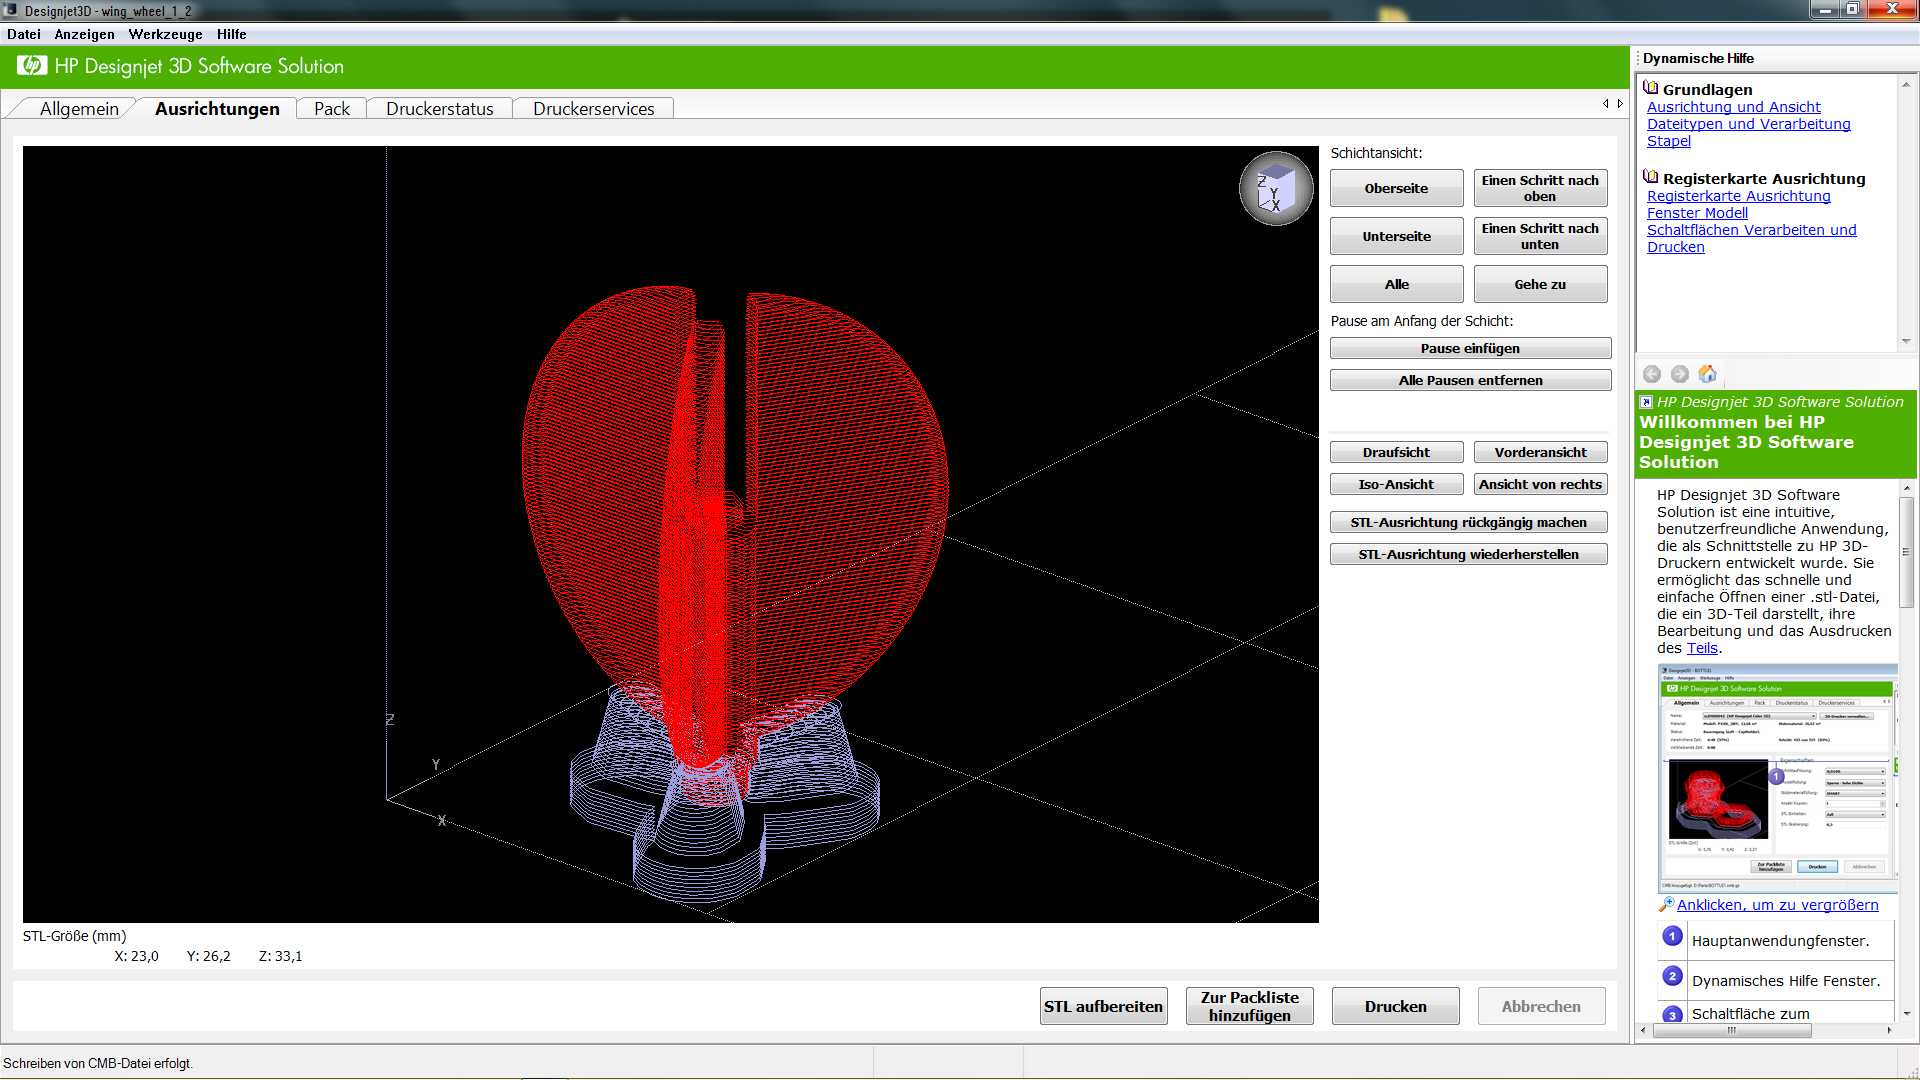Click the Y: 26,2 size value
This screenshot has height=1080, width=1920.
point(208,956)
